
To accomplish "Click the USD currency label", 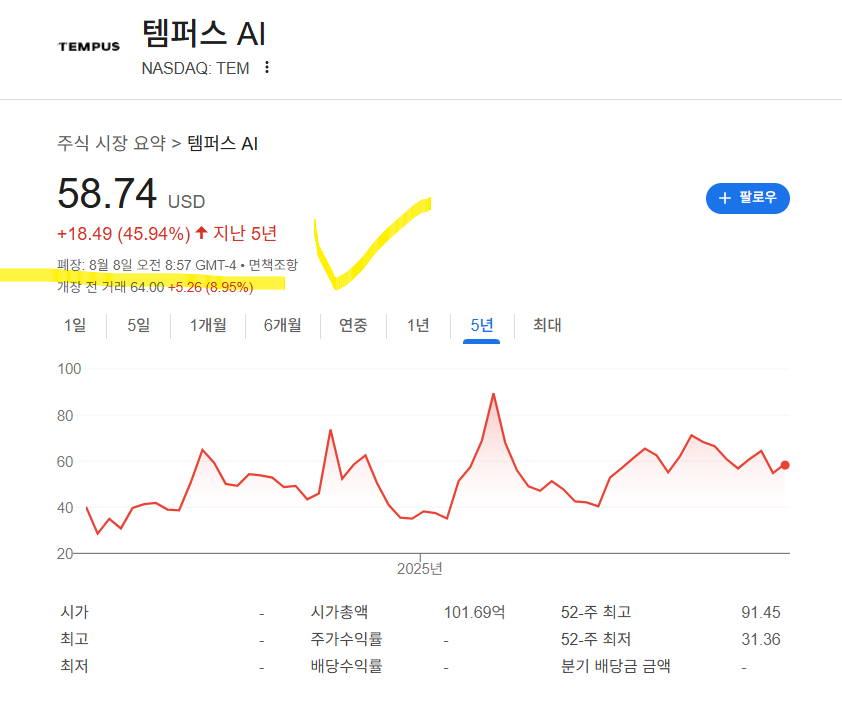I will 186,201.
